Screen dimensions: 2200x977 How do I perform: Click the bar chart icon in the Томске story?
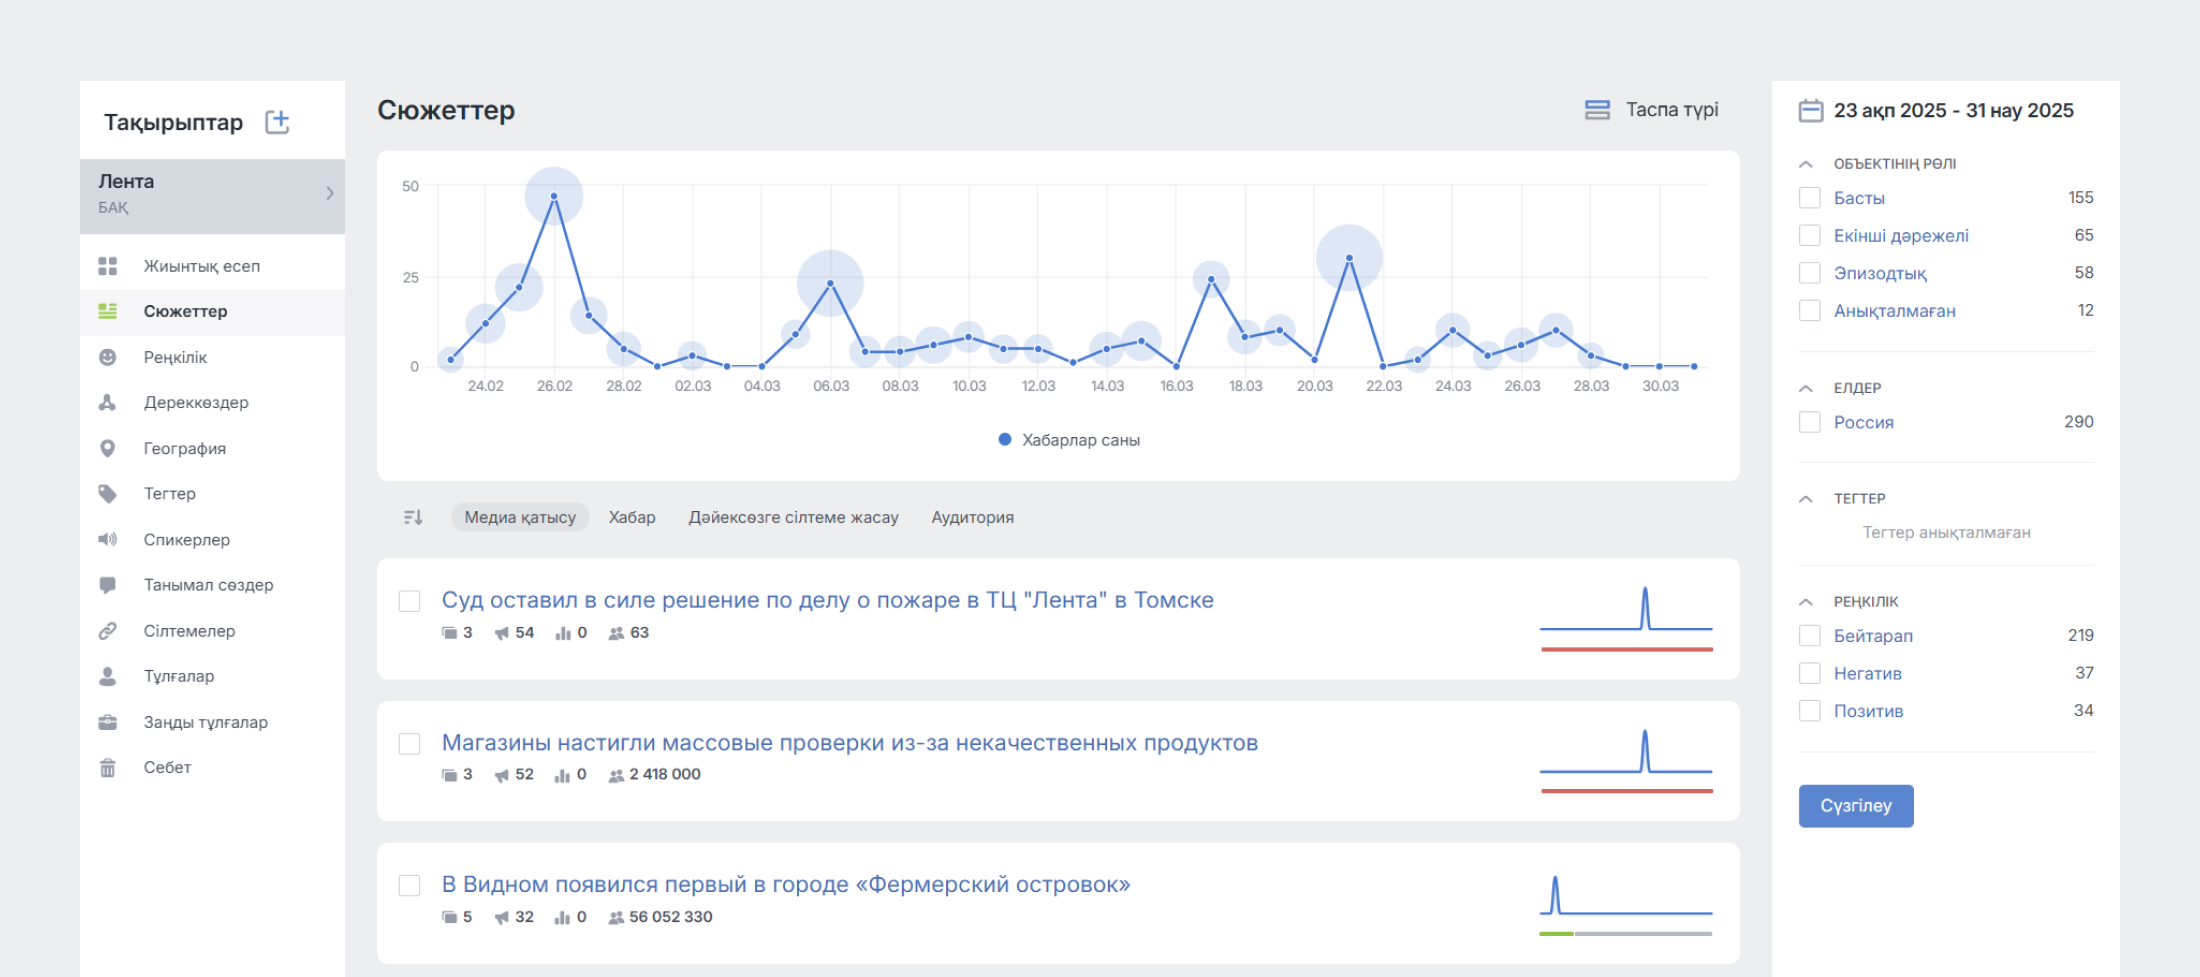563,633
